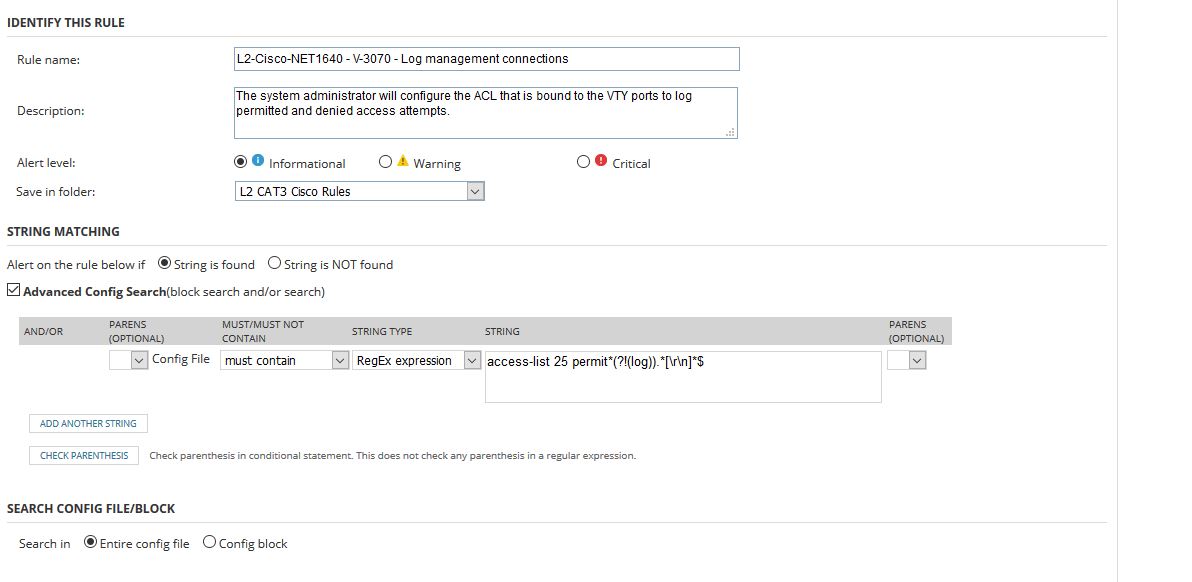Click the yellow Warning triangle icon

pyautogui.click(x=403, y=161)
